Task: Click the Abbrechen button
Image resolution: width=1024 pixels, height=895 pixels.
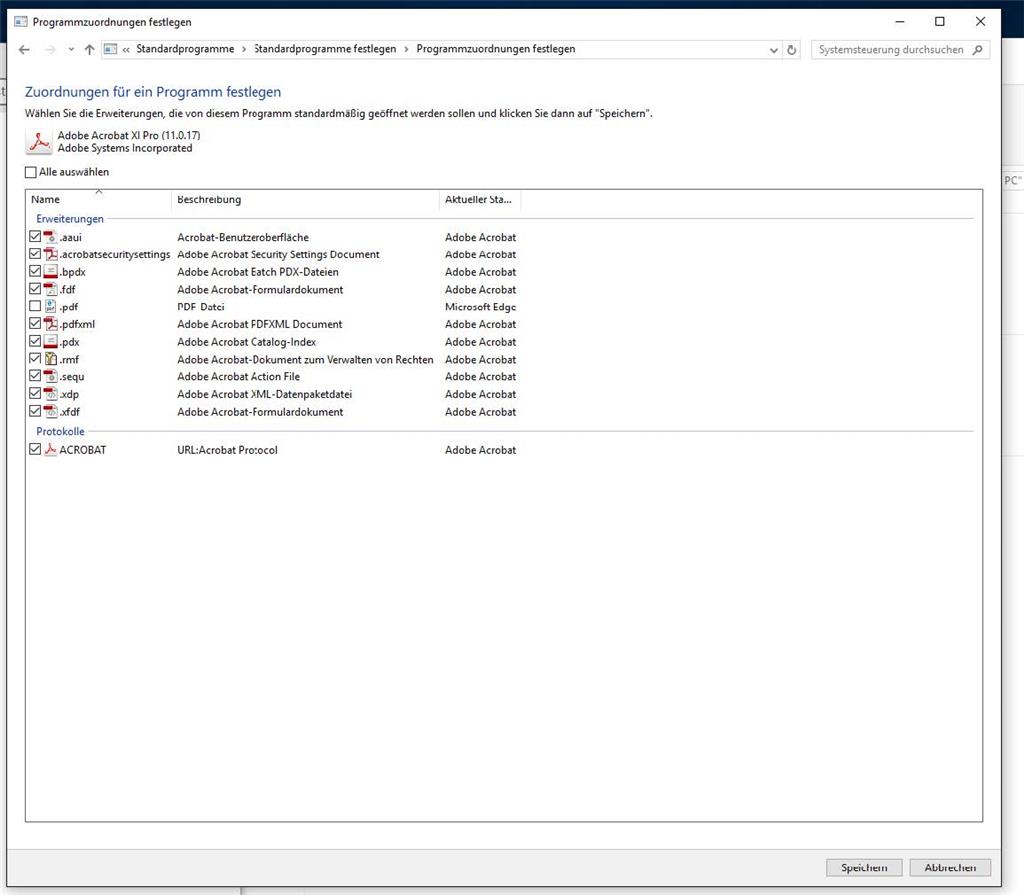Action: pos(950,868)
